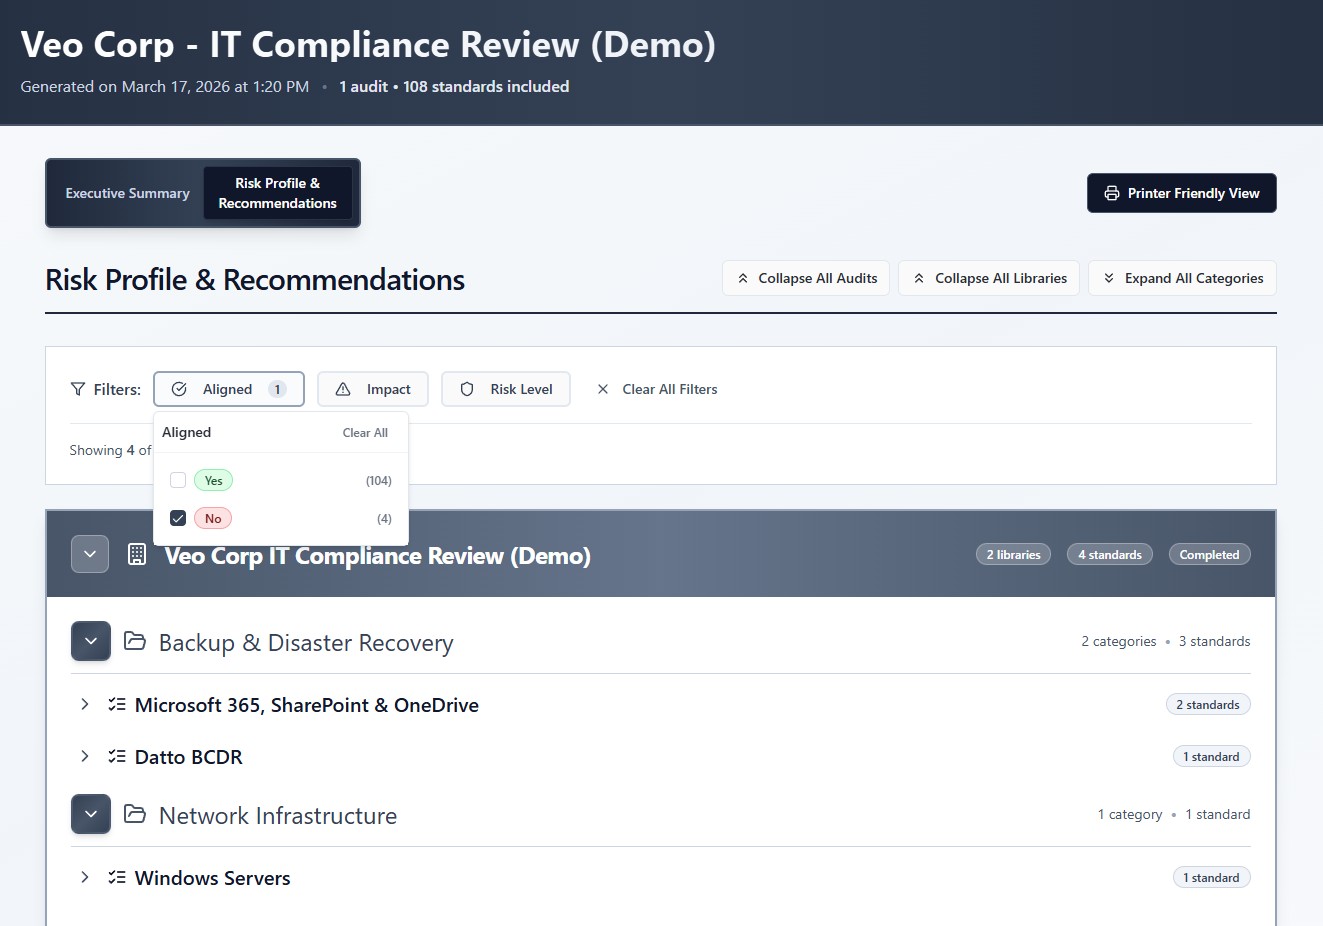Collapse the Veo Corp IT Compliance Review audit
The width and height of the screenshot is (1323, 926).
point(90,554)
